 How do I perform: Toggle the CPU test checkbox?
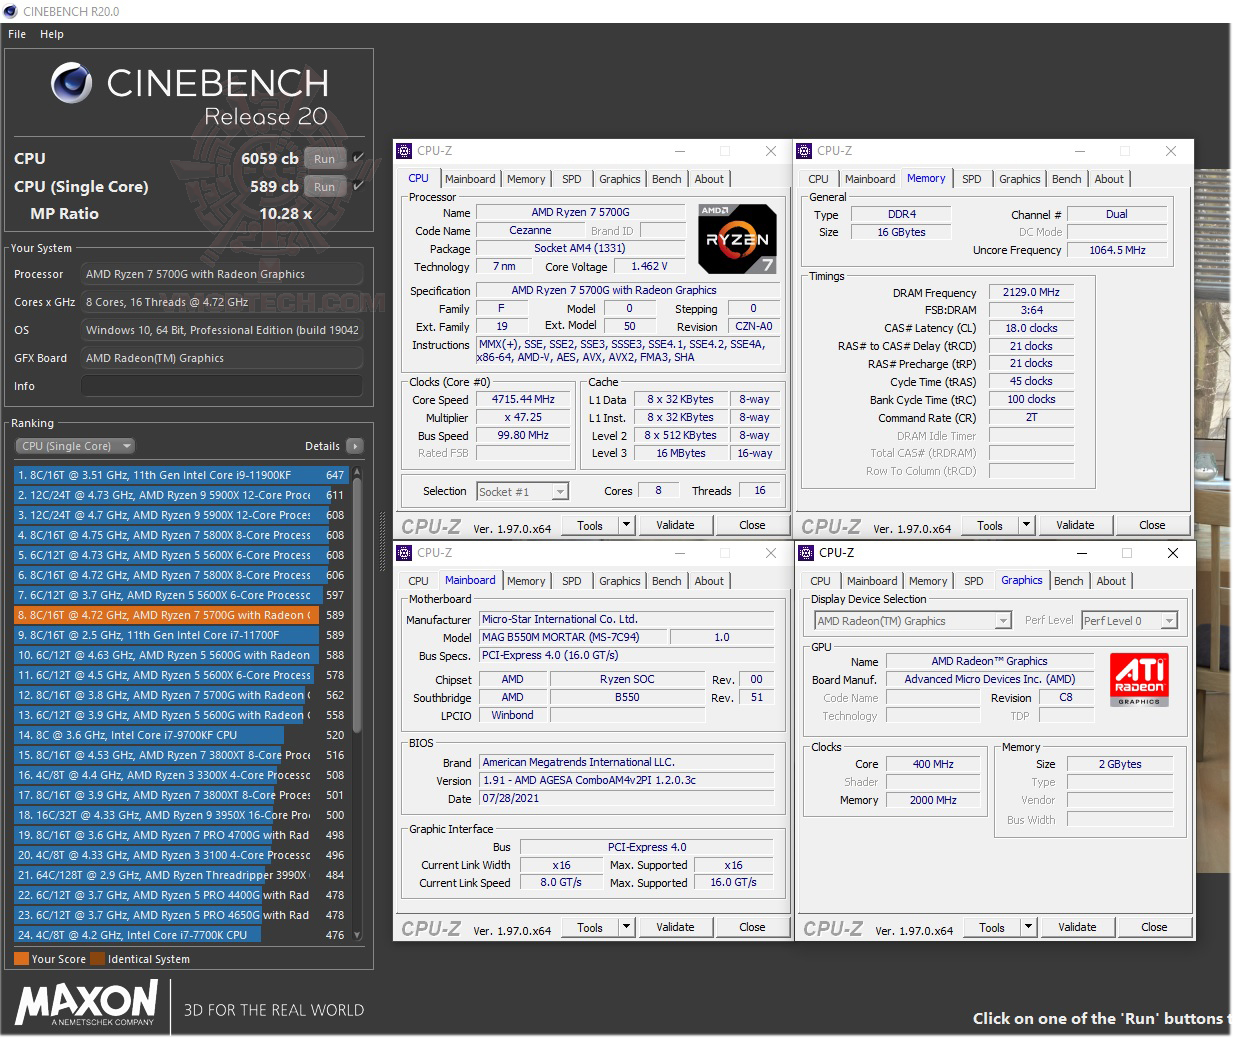[x=358, y=158]
